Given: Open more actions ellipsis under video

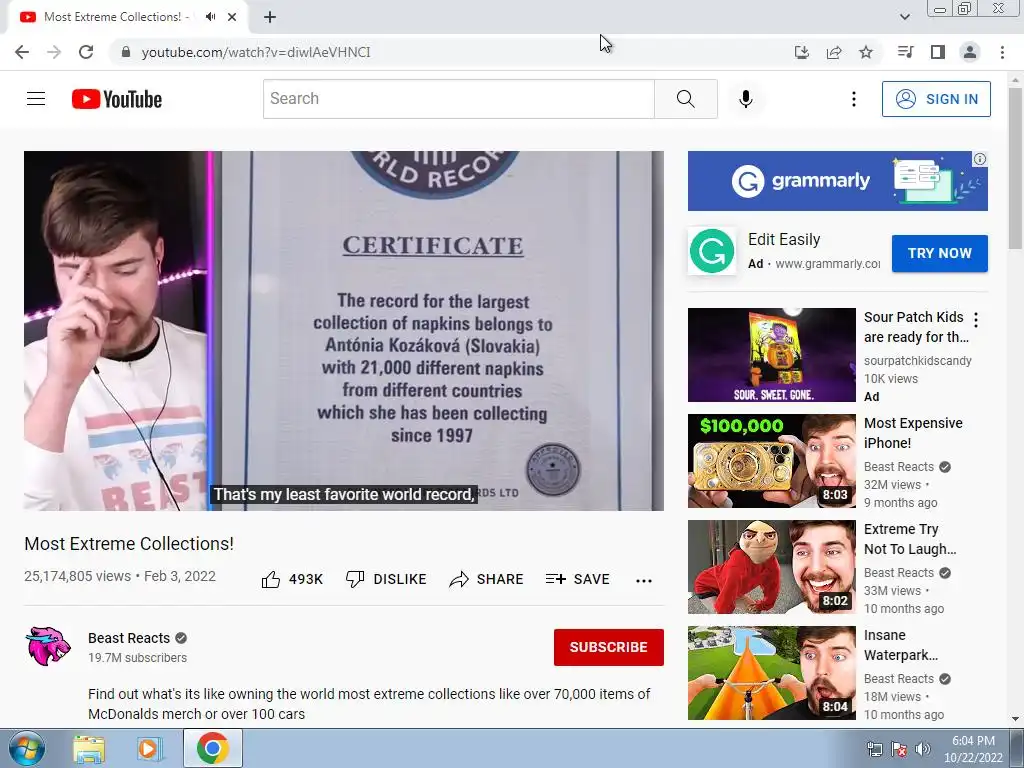Looking at the screenshot, I should pos(644,581).
